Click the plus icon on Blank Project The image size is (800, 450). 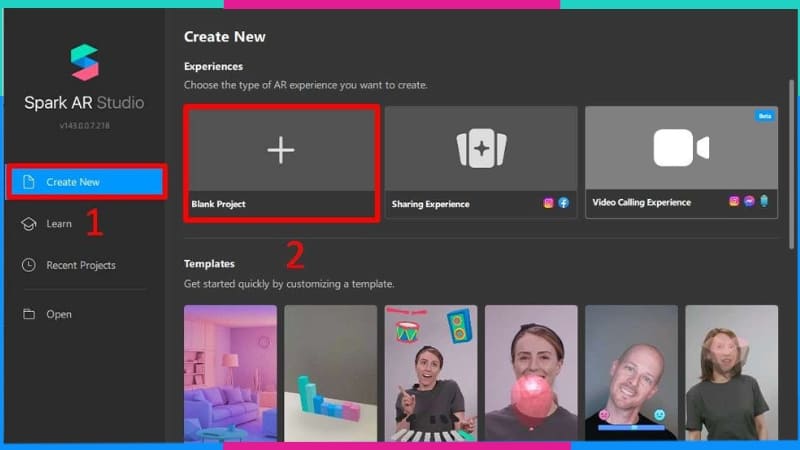tap(281, 150)
